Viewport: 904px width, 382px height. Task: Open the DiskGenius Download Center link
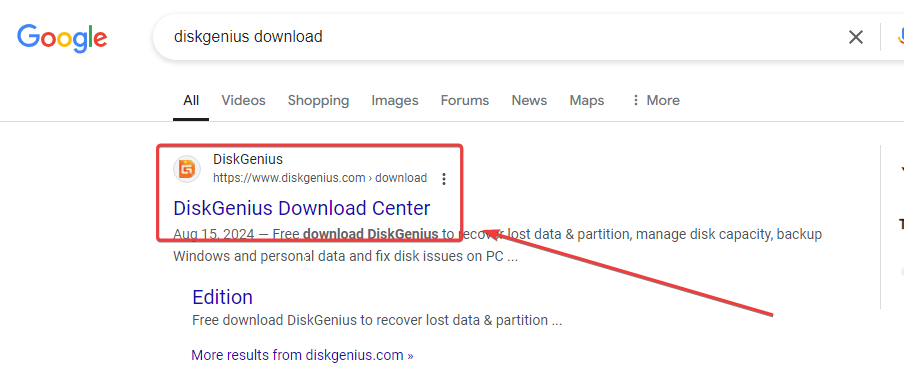click(302, 208)
